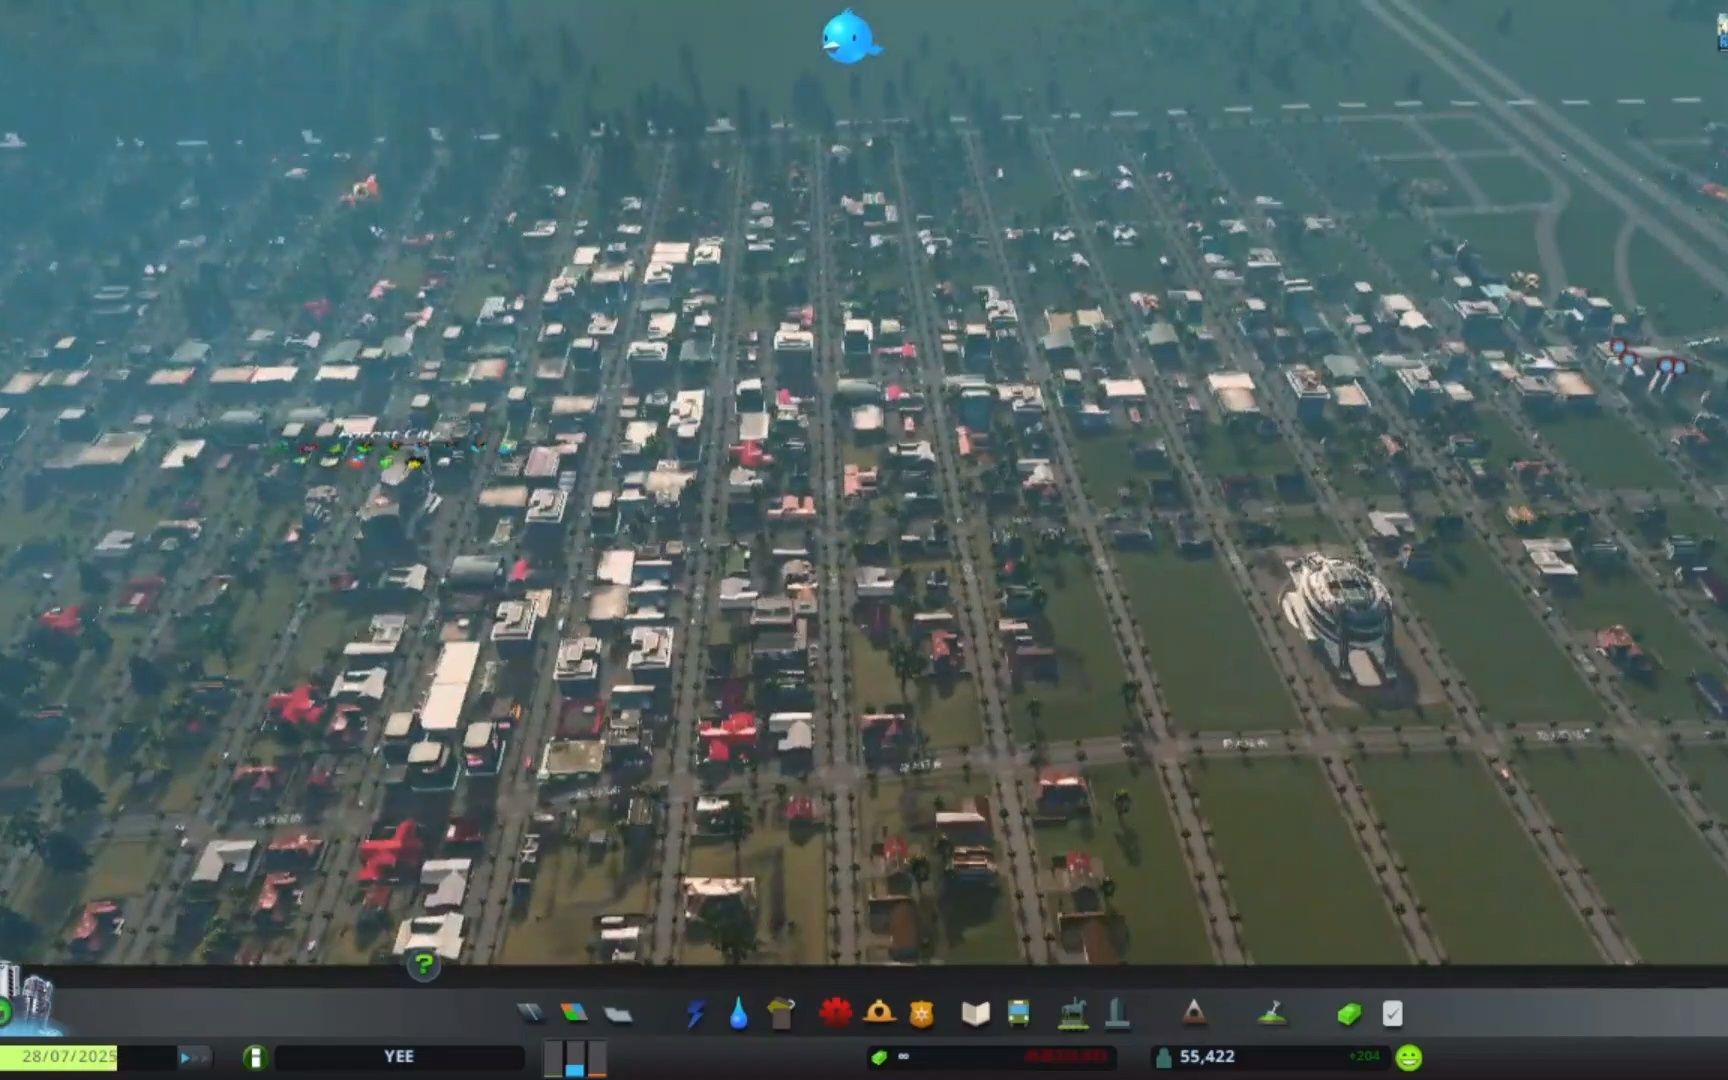
Task: Open the Garbage services menu
Action: (x=781, y=1013)
